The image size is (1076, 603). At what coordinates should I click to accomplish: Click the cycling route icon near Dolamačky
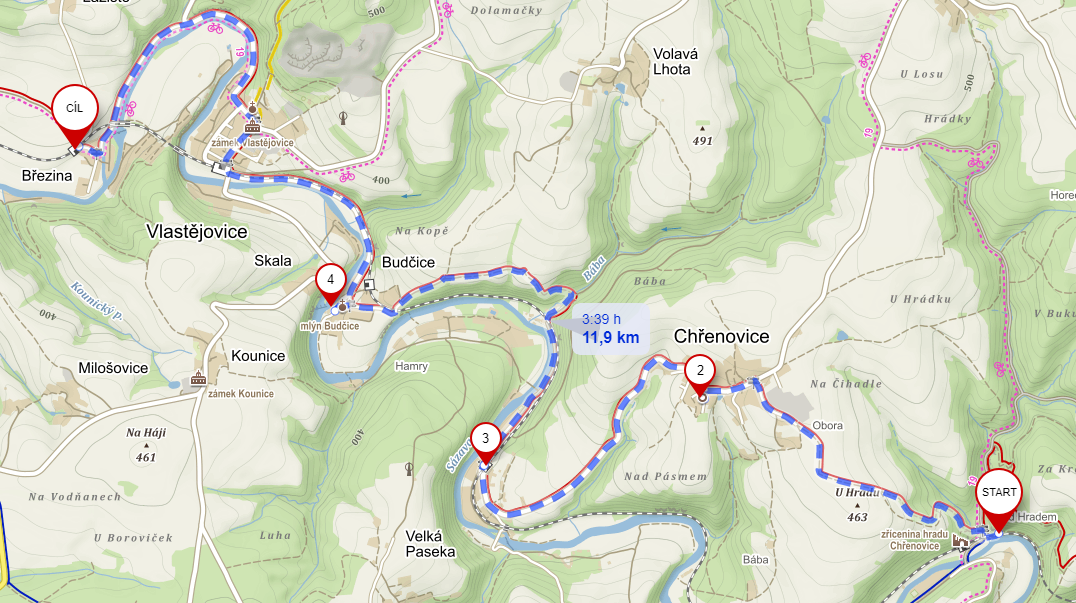point(448,10)
